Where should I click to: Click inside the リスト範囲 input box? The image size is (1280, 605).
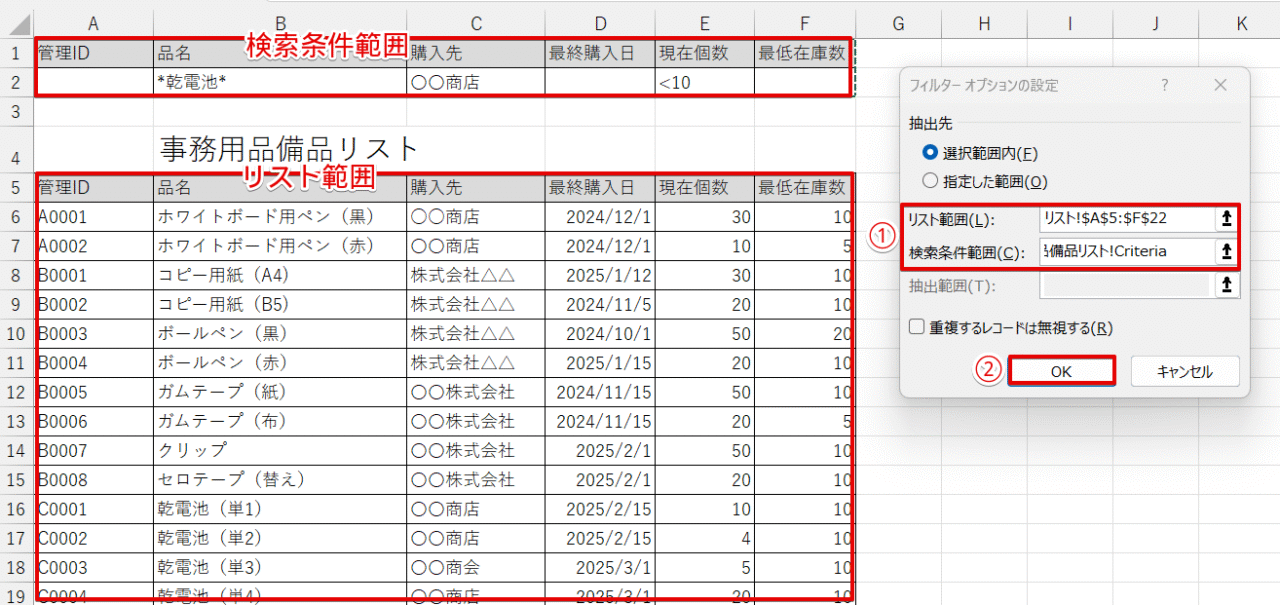tap(1125, 219)
